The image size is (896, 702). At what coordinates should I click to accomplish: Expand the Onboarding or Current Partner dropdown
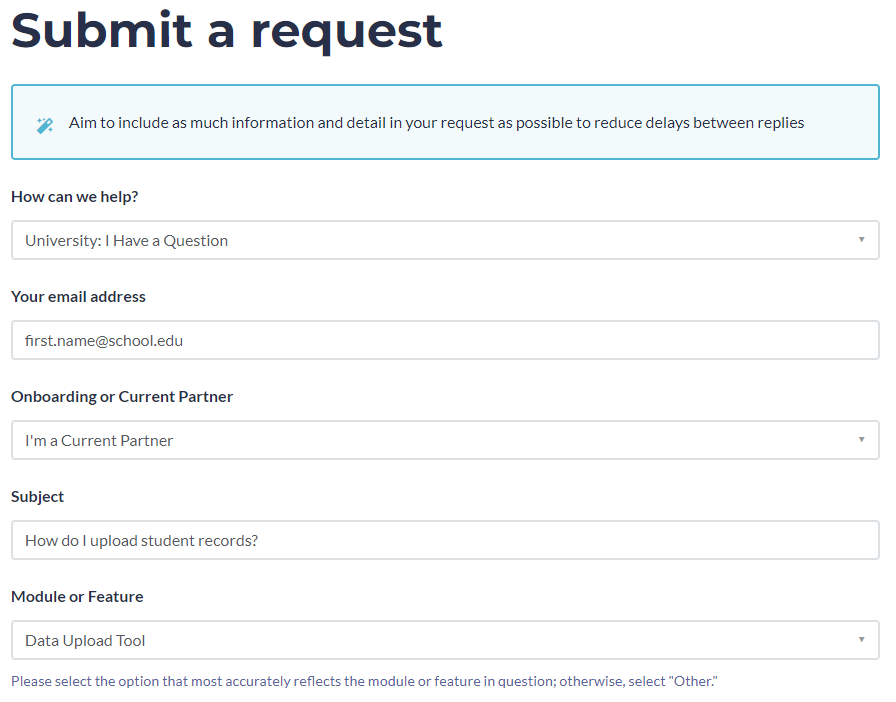coord(445,440)
